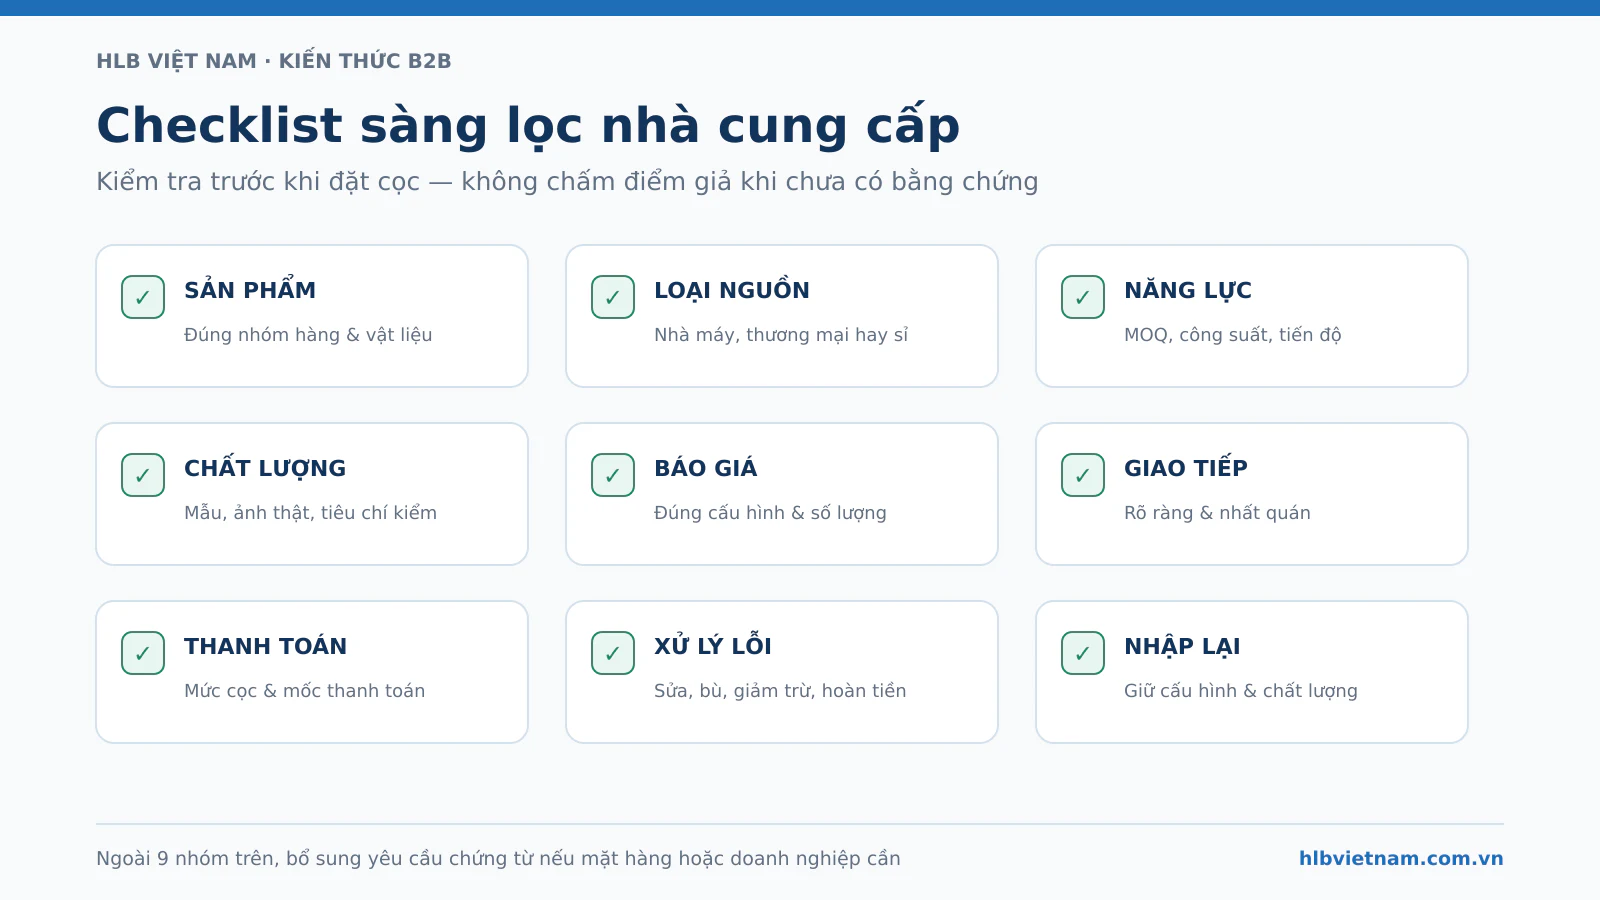Click text 'Đúng nhóm hàng & vật liệu'
Screen dimensions: 1600x900
tap(308, 334)
